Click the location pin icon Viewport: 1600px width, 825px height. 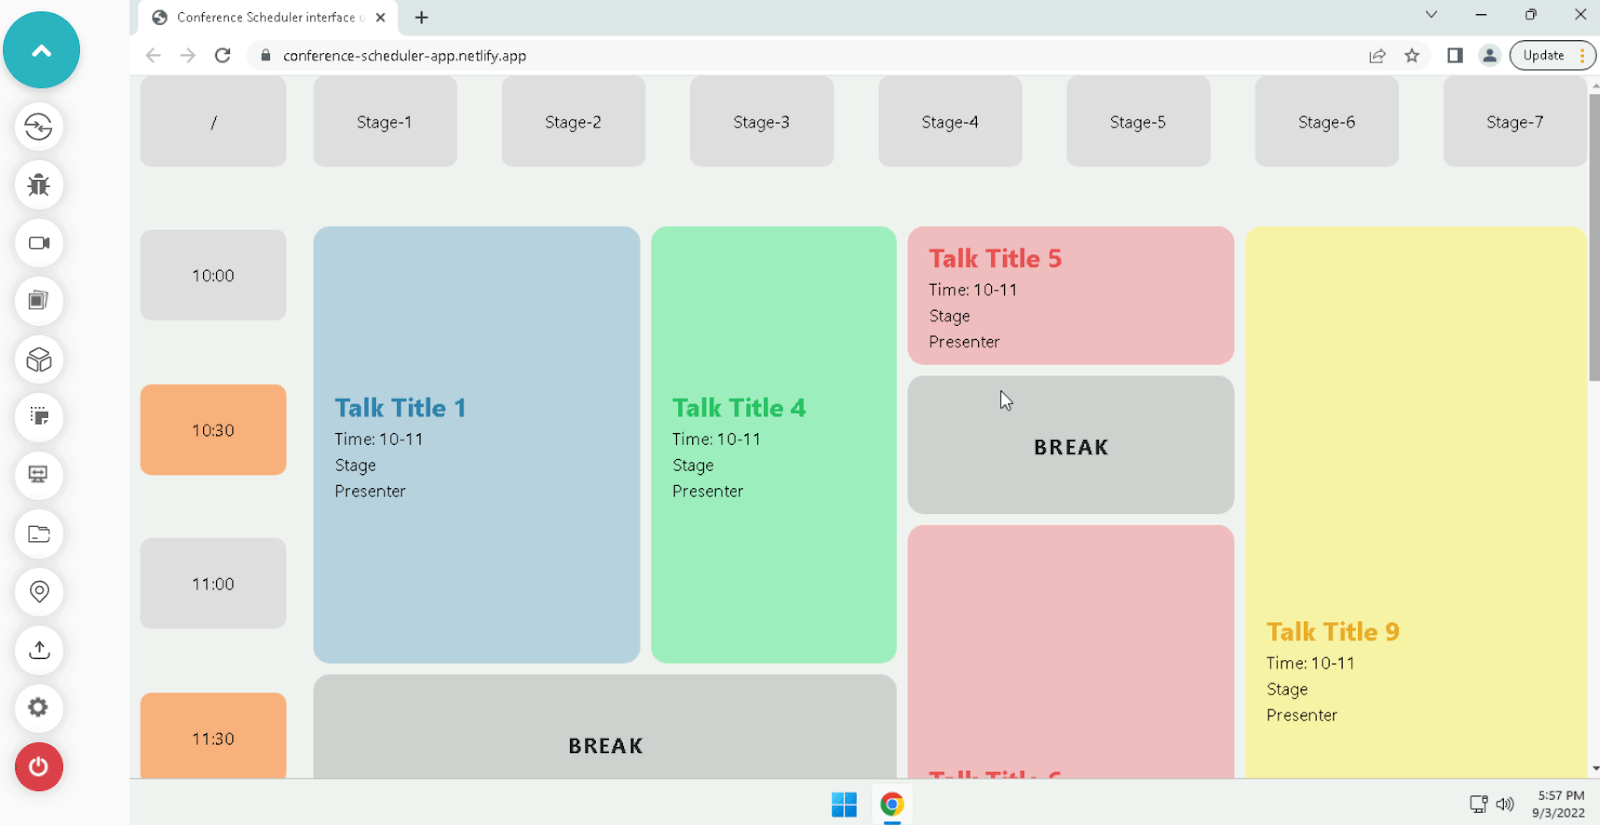39,592
